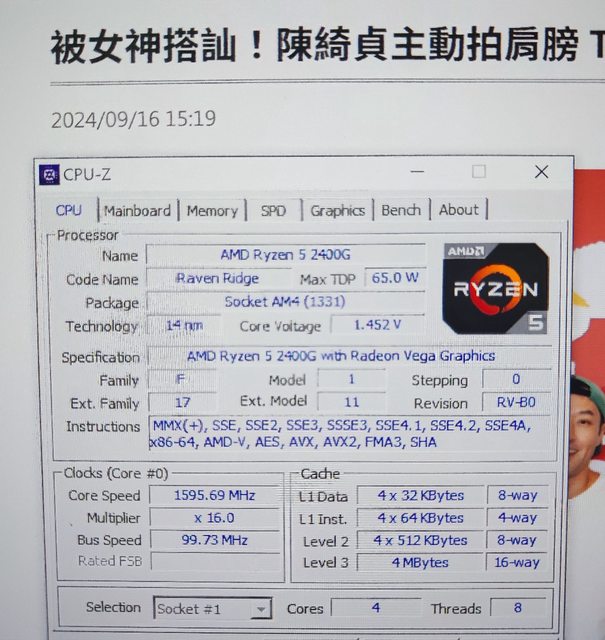Click the Threads count field
Image resolution: width=605 pixels, height=640 pixels.
pyautogui.click(x=517, y=608)
